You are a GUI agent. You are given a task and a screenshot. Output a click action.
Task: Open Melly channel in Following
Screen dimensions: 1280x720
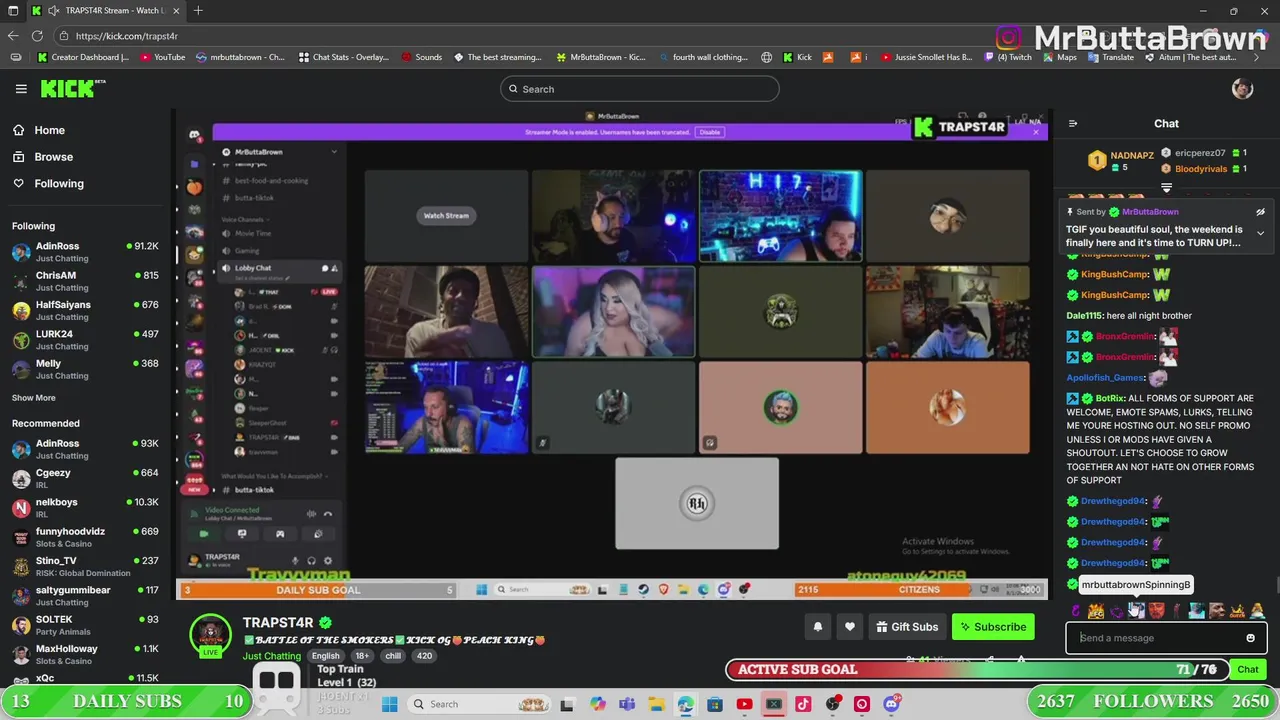coord(85,369)
